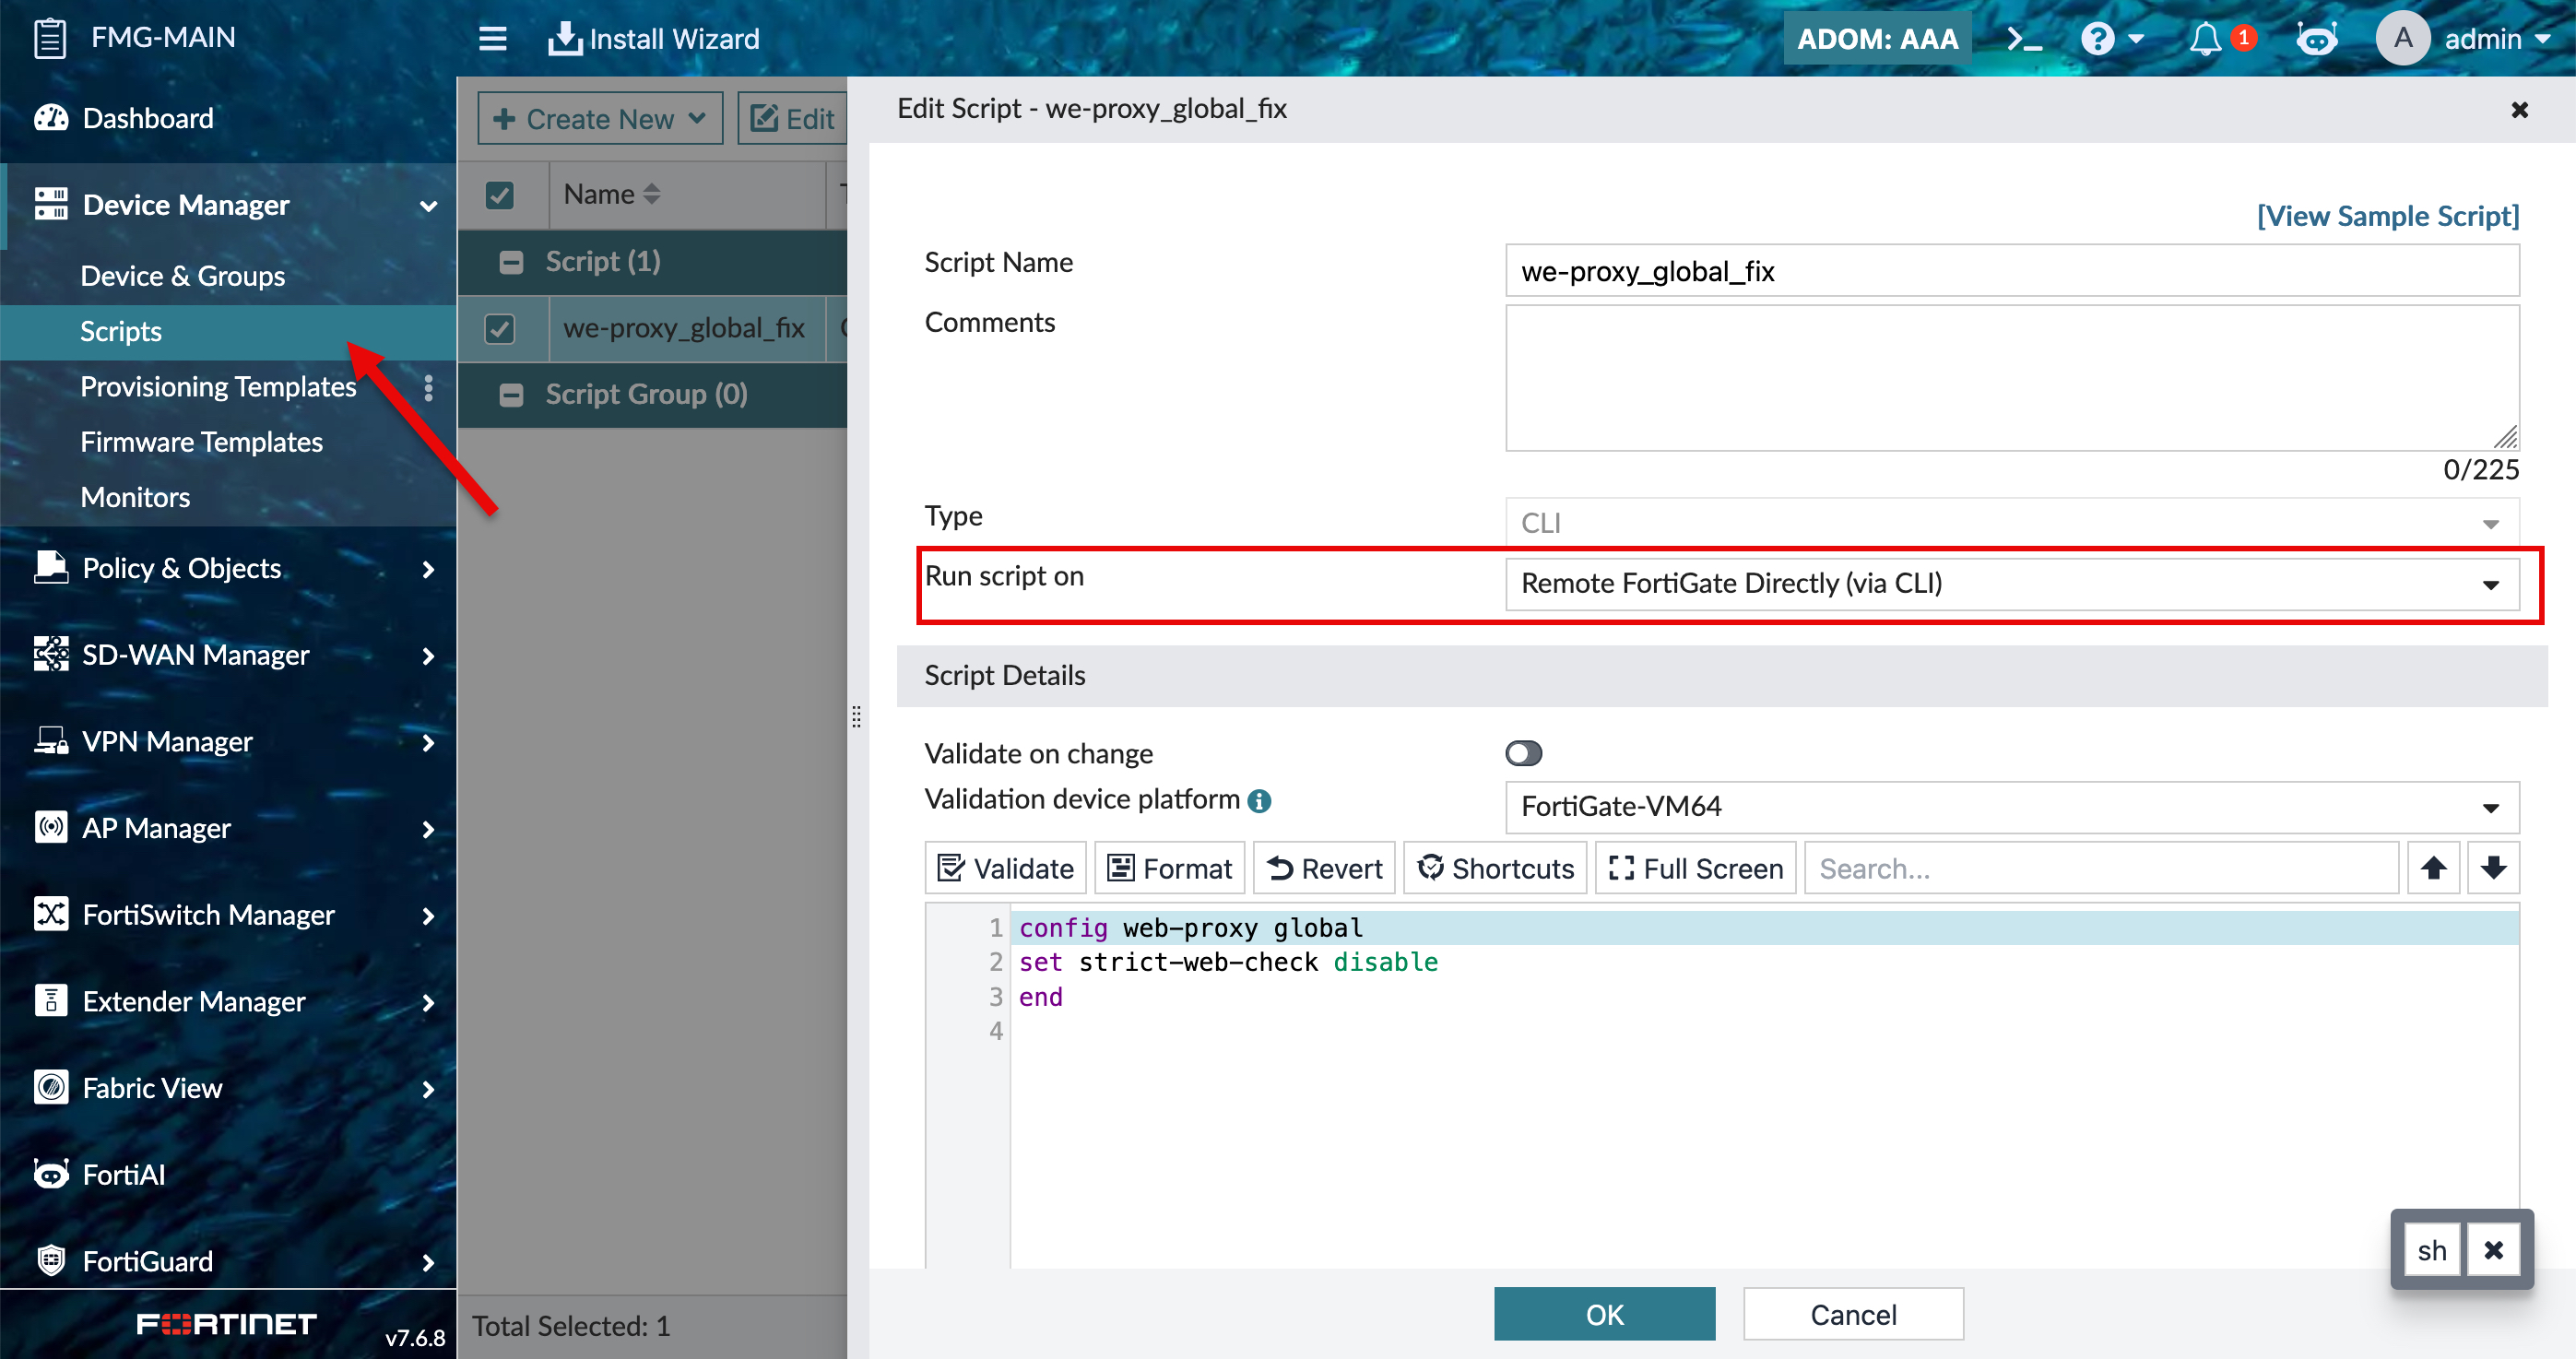Open the help question mark menu
The width and height of the screenshot is (2576, 1359).
2110,39
